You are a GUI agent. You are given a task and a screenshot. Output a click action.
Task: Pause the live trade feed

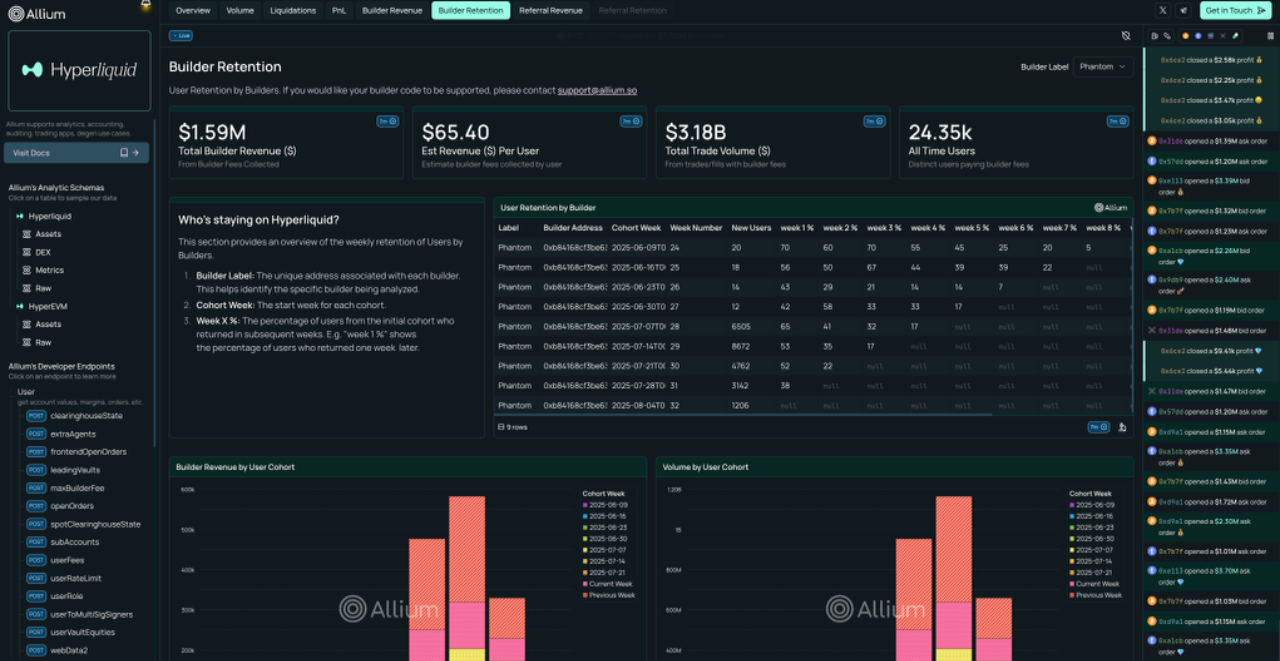coord(1271,36)
